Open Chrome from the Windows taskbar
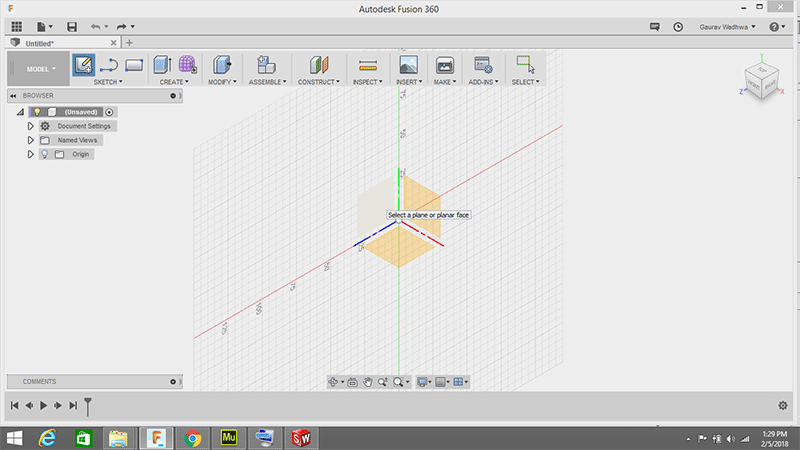Screen dimensions: 800x450 [192, 438]
